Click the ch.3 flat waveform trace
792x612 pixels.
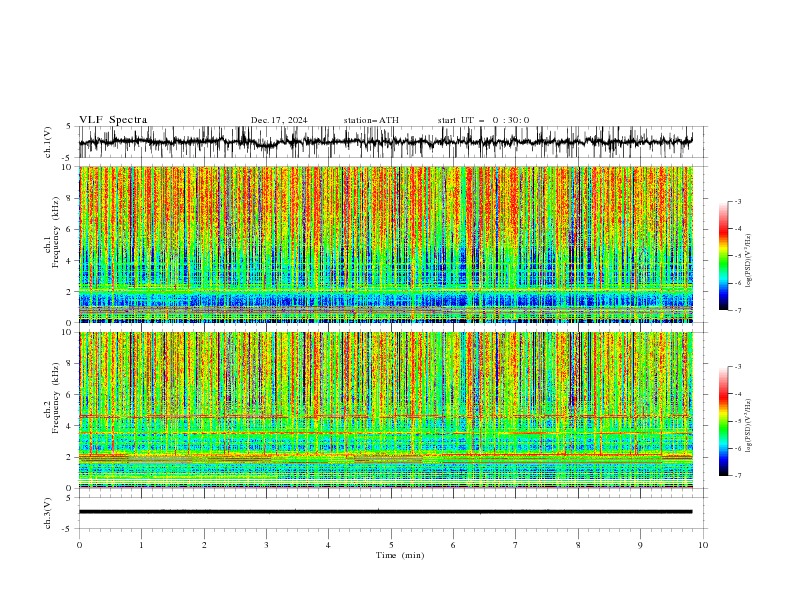(x=386, y=512)
